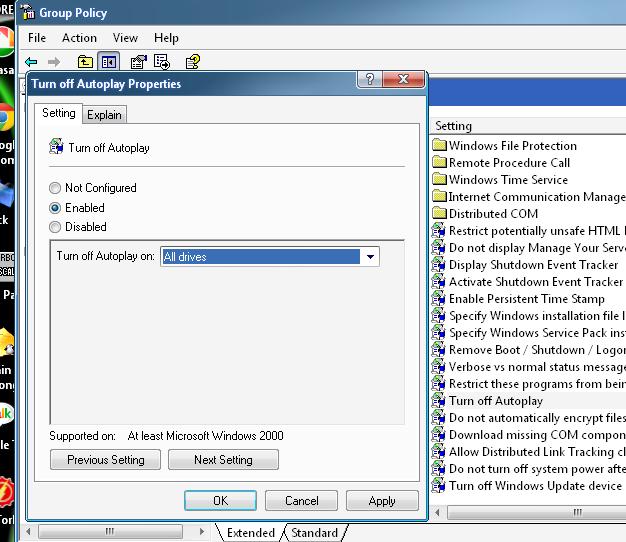Screen dimensions: 626x542
Task: Click the Windows File Protection folder icon
Action: pyautogui.click(x=439, y=145)
